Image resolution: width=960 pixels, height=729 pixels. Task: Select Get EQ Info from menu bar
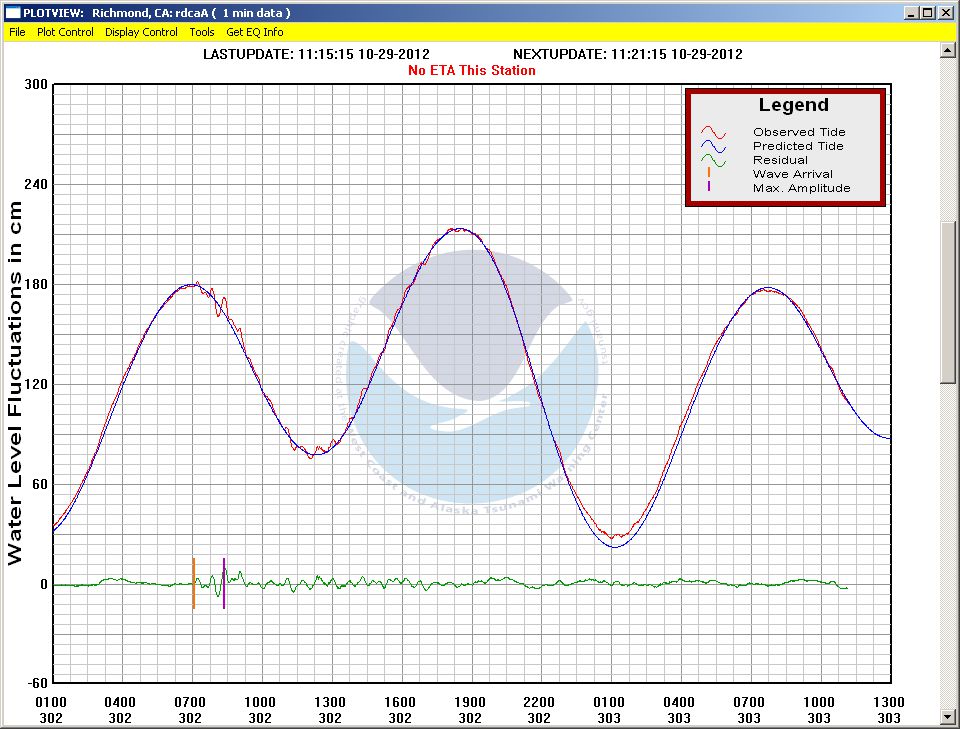254,32
